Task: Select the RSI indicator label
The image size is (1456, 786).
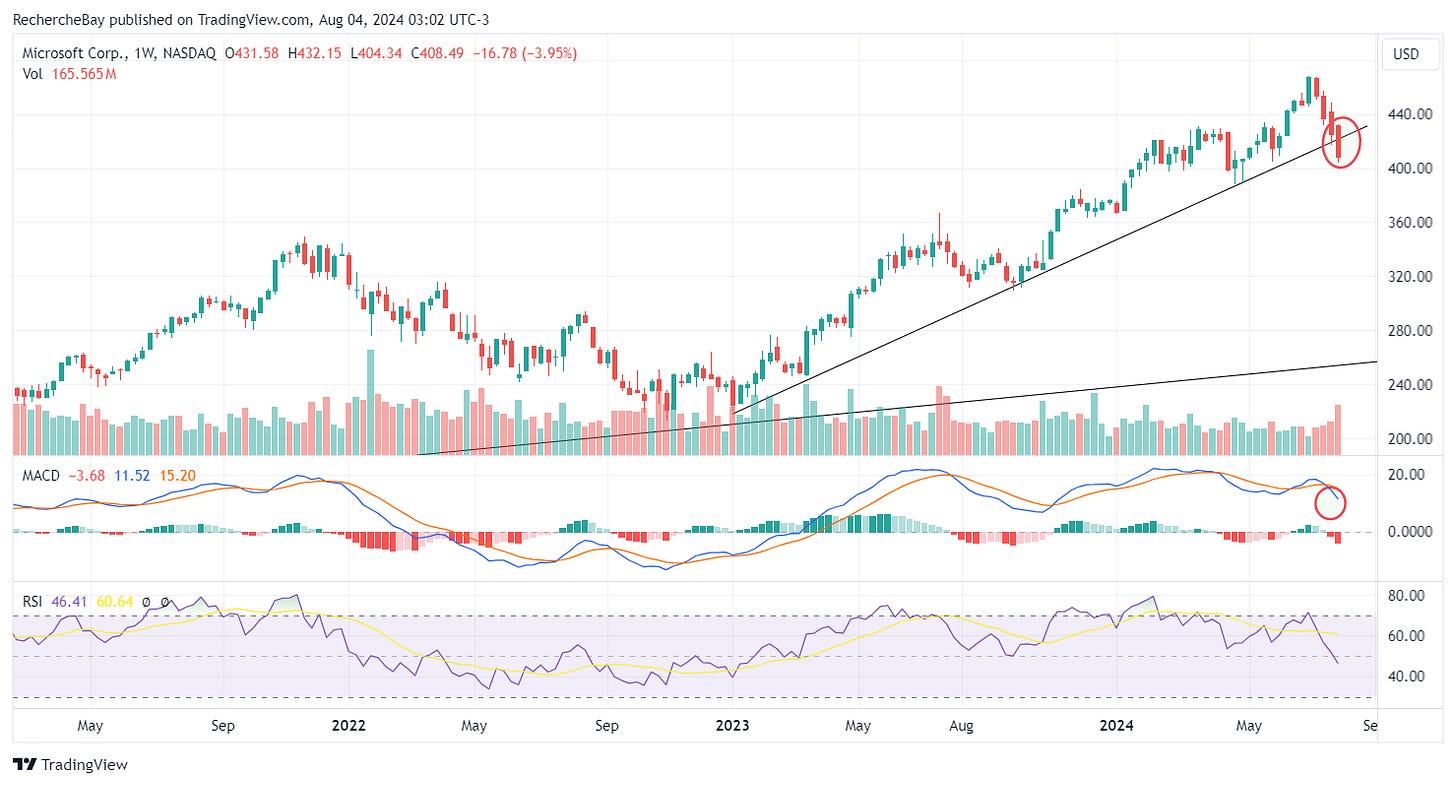Action: click(32, 603)
